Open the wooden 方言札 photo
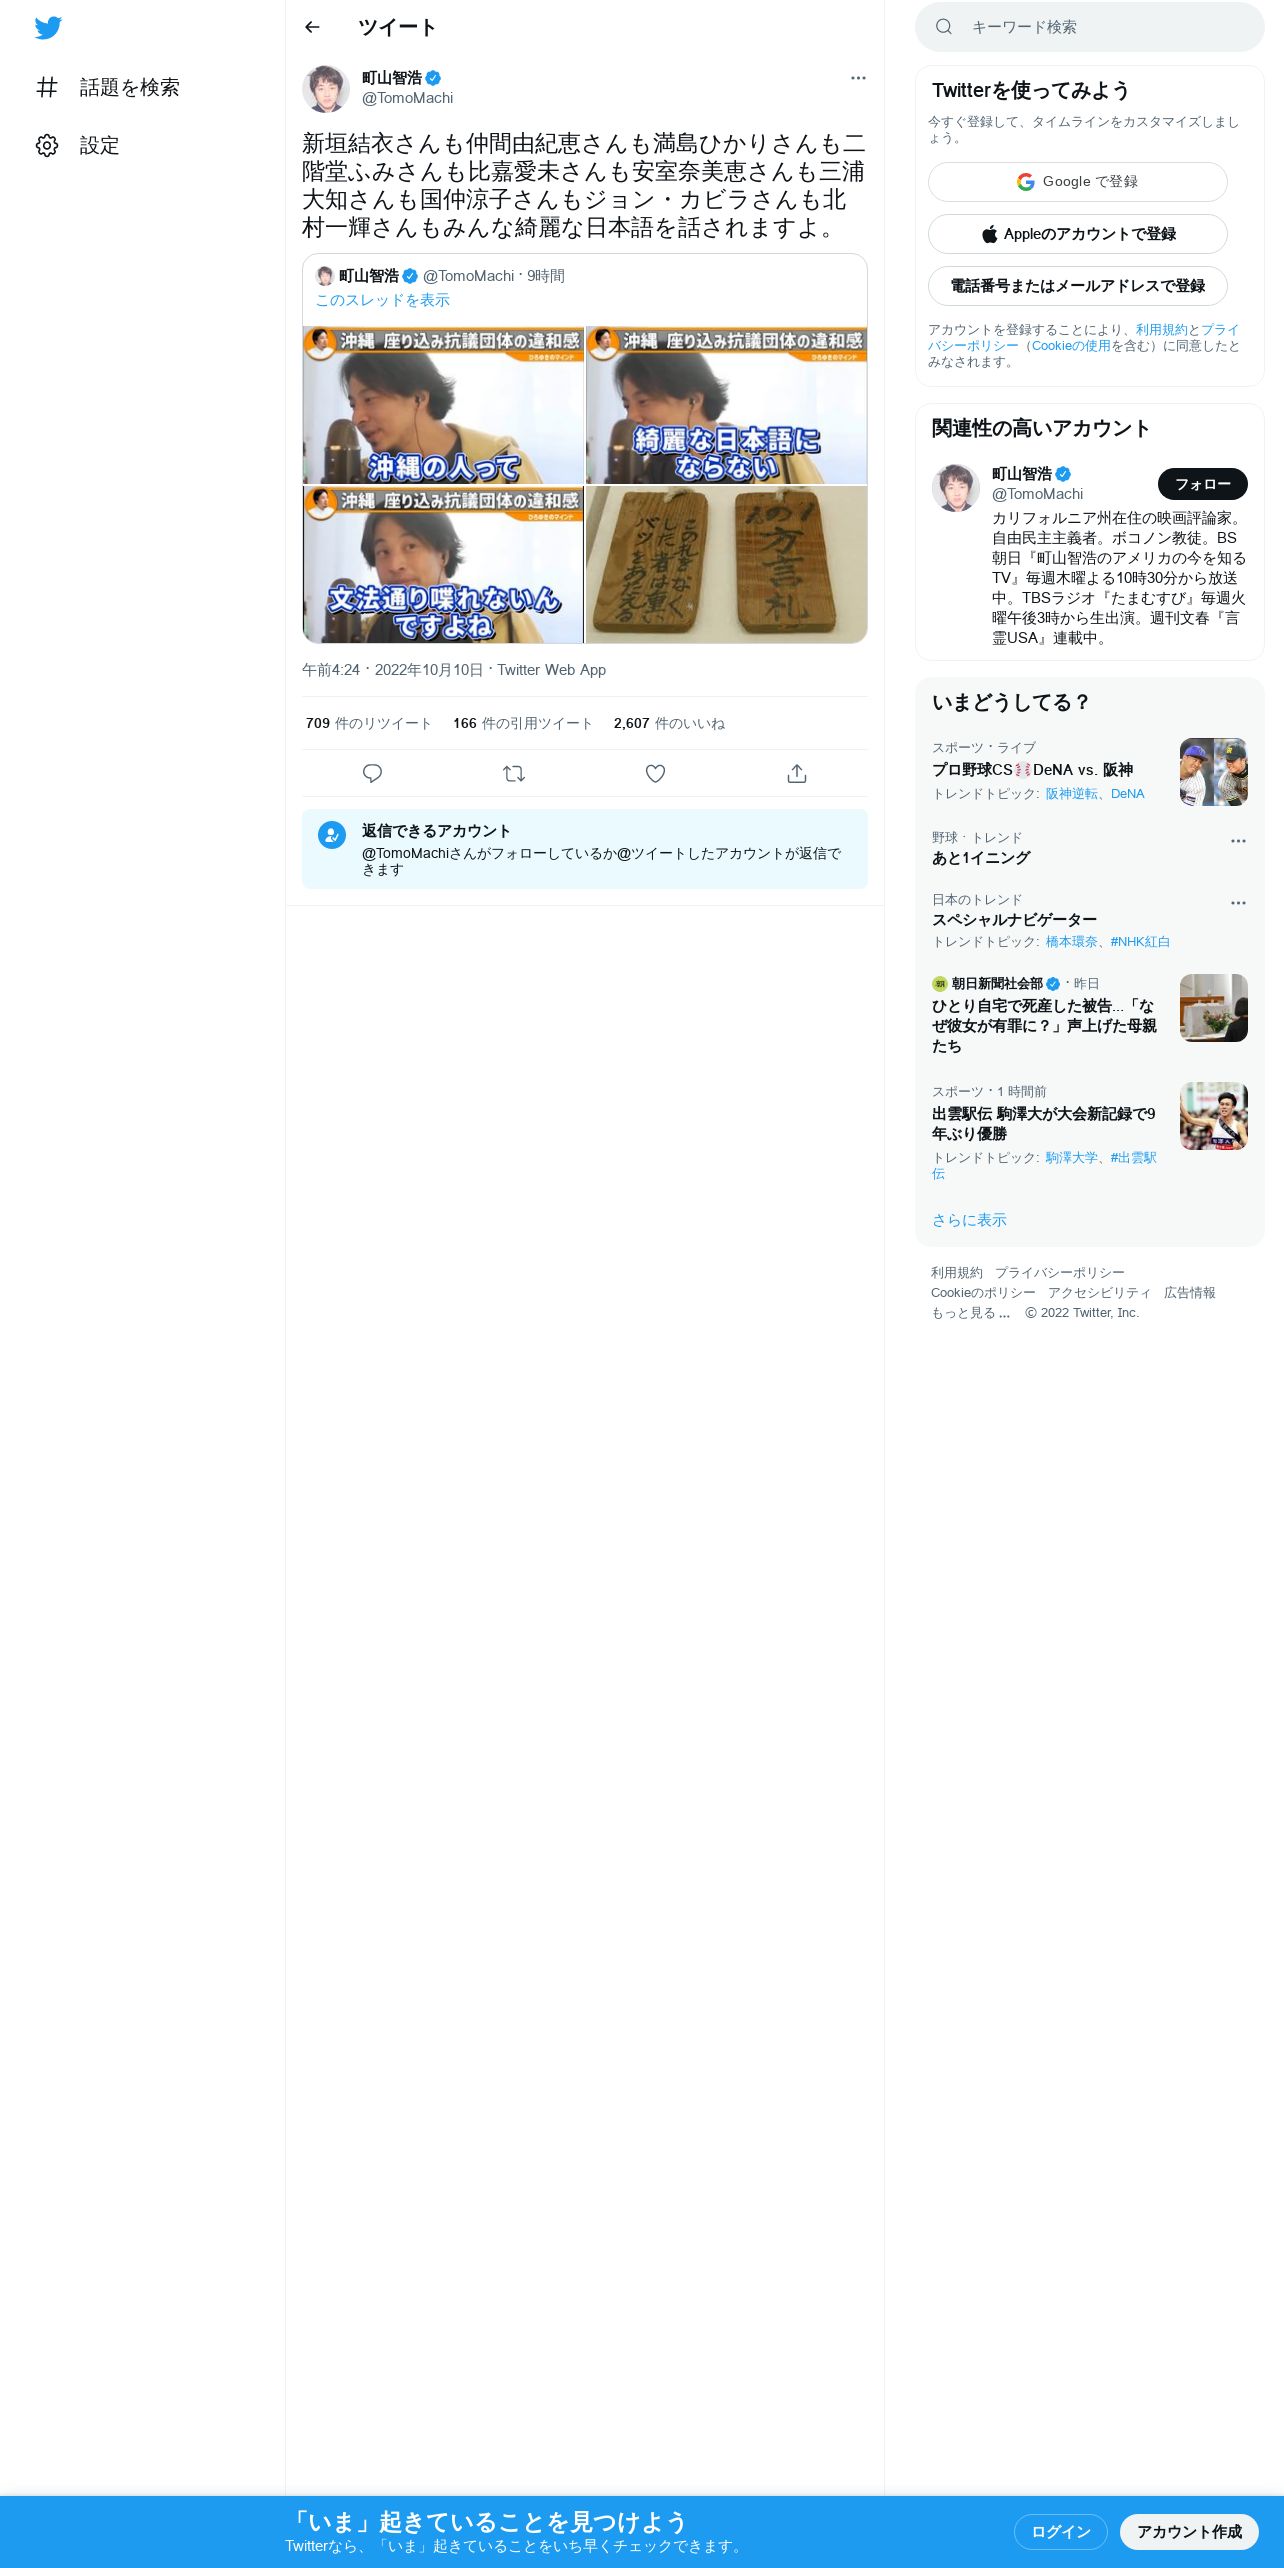 click(x=726, y=564)
